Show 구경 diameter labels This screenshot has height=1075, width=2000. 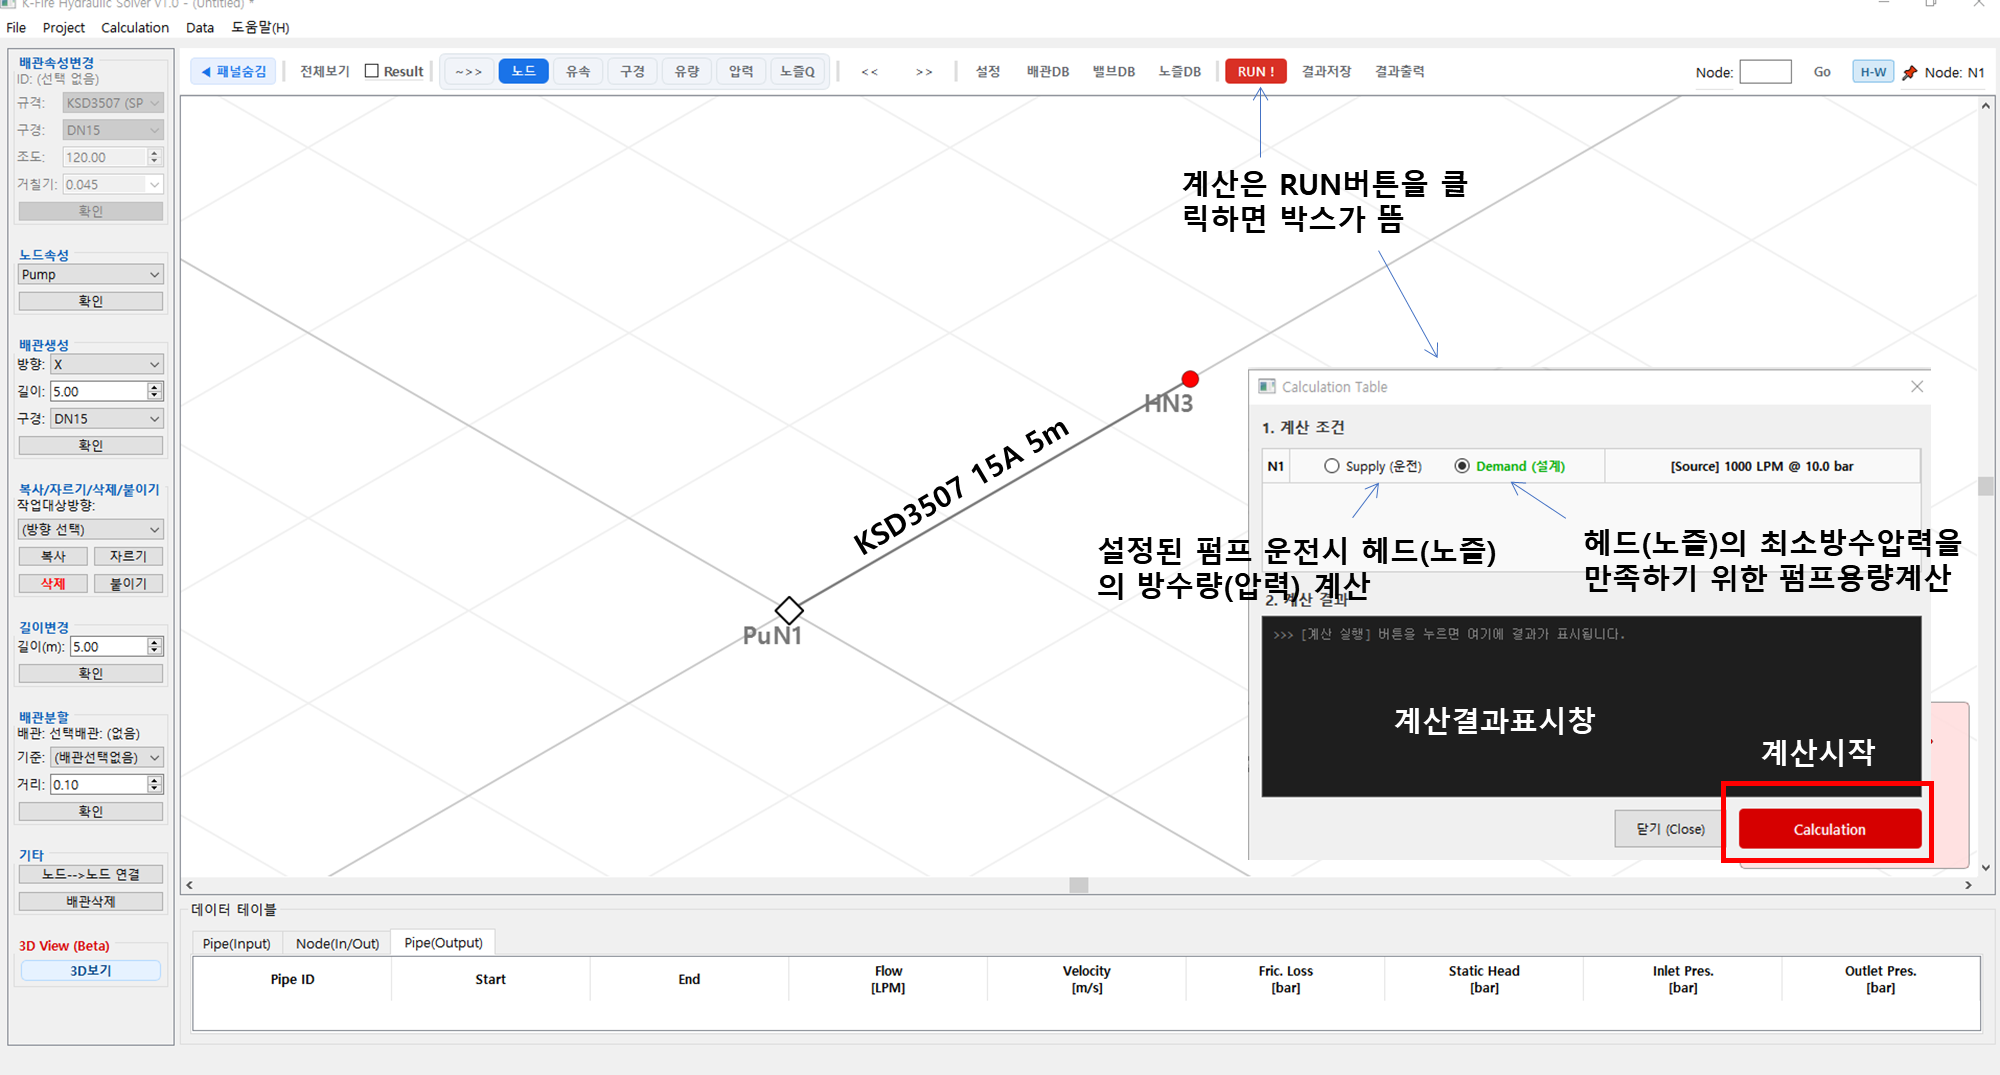point(632,72)
